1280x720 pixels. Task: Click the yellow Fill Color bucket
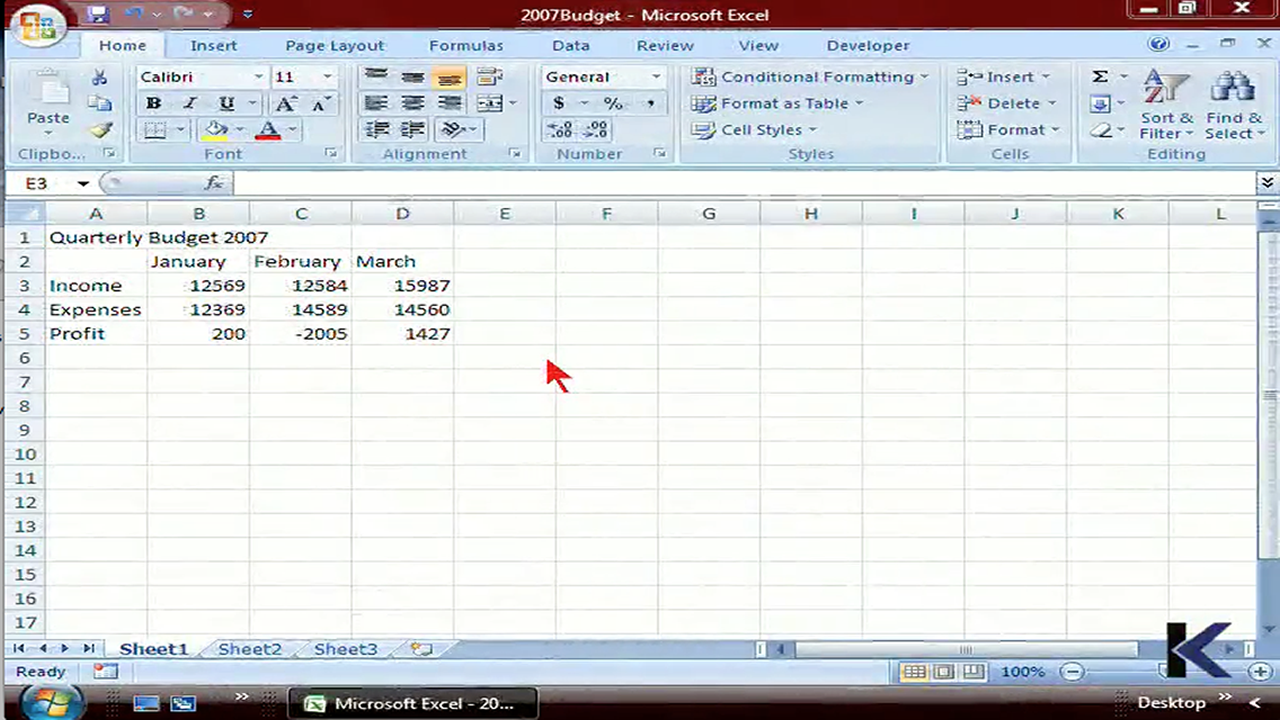point(214,130)
